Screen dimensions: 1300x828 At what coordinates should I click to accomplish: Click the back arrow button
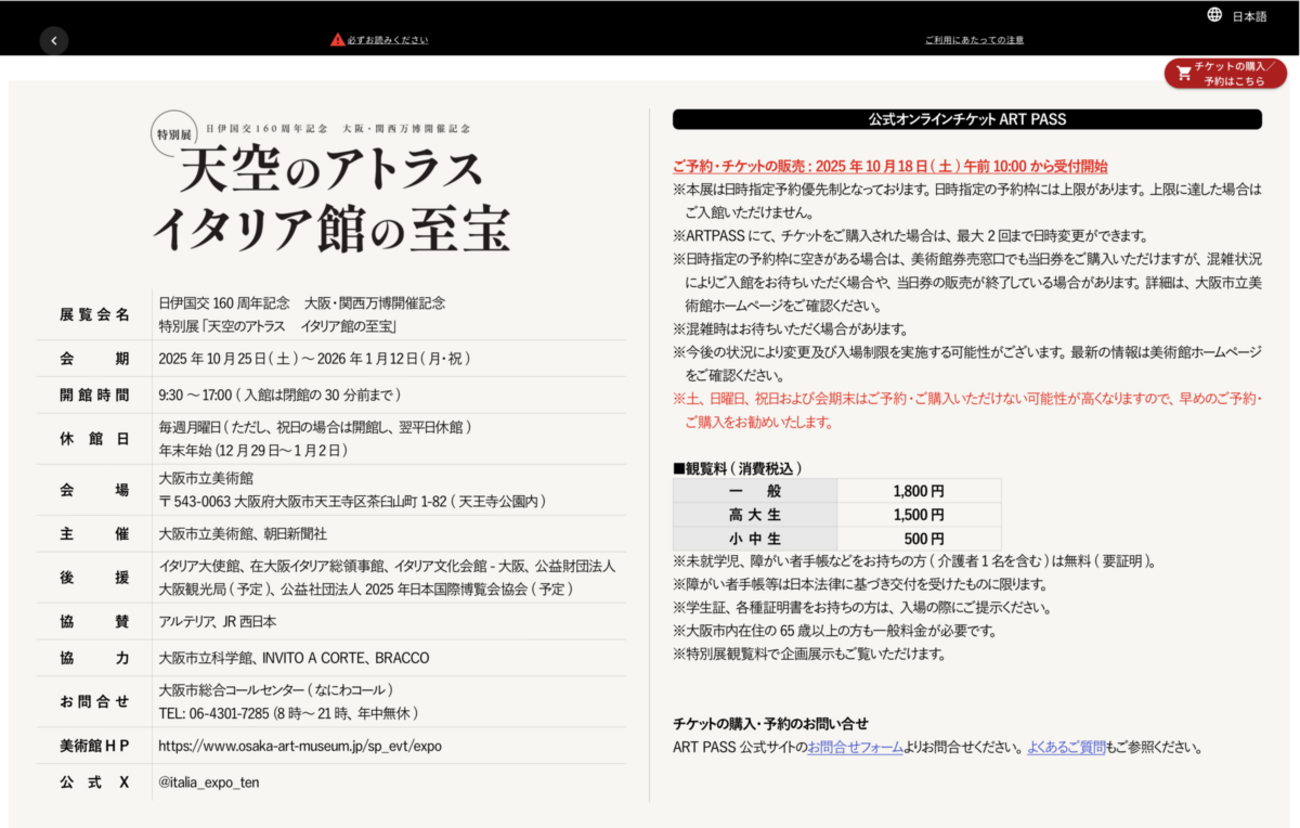pos(54,40)
